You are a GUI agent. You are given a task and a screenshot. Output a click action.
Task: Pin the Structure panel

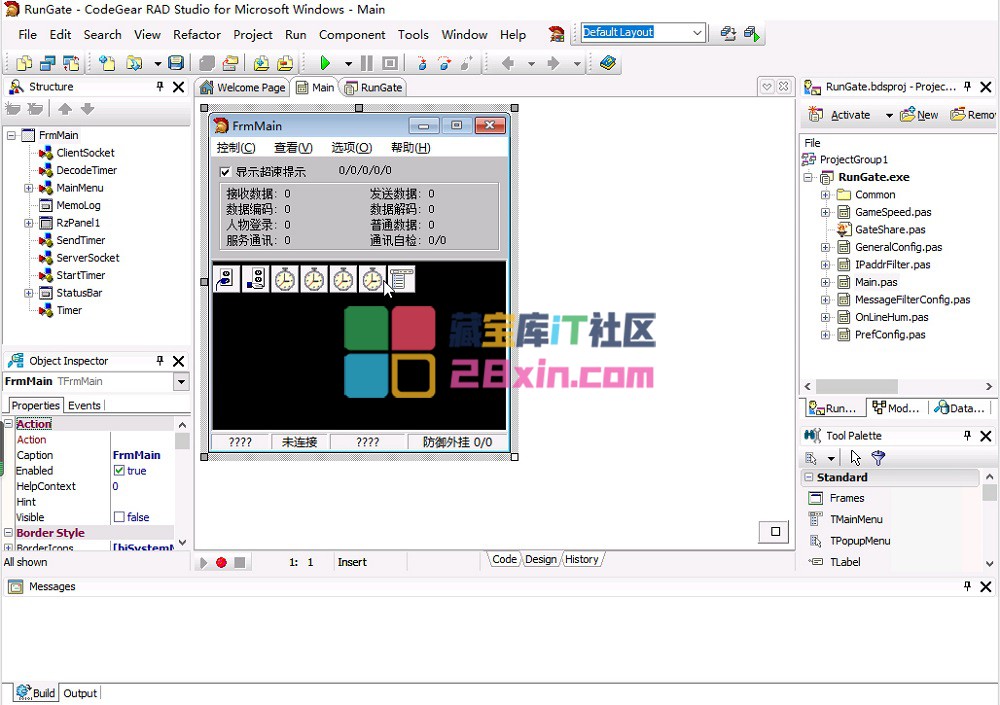pos(160,86)
